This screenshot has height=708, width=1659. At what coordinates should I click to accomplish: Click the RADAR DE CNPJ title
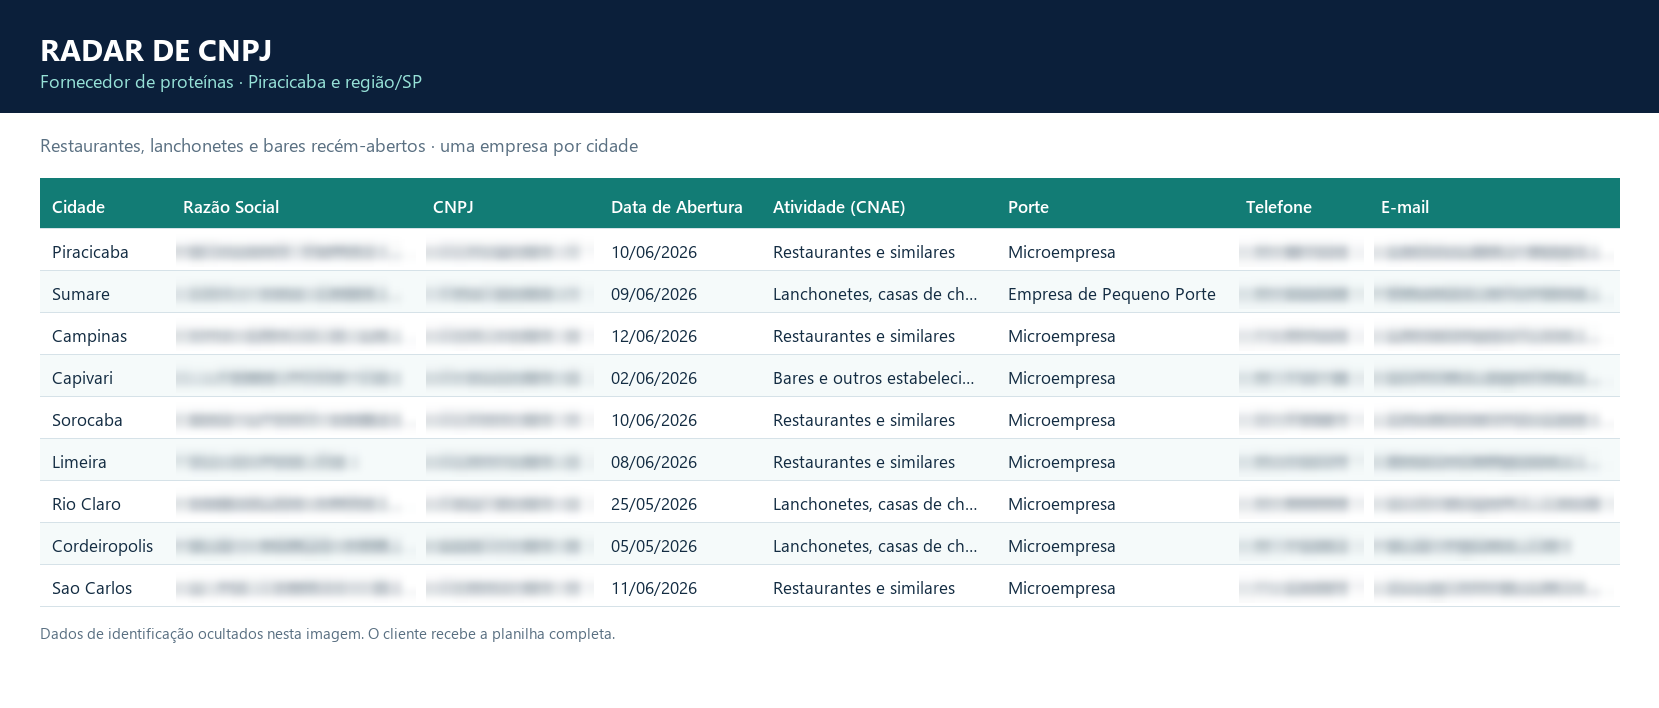[156, 50]
